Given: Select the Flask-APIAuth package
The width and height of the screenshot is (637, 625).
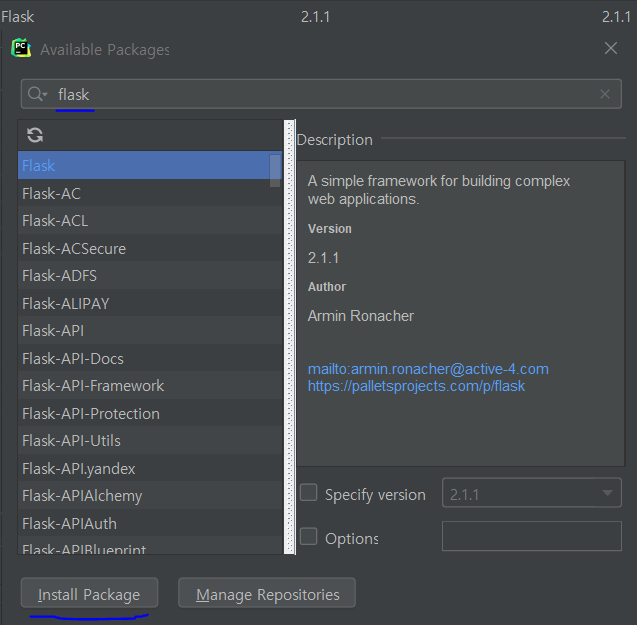Looking at the screenshot, I should tap(150, 523).
